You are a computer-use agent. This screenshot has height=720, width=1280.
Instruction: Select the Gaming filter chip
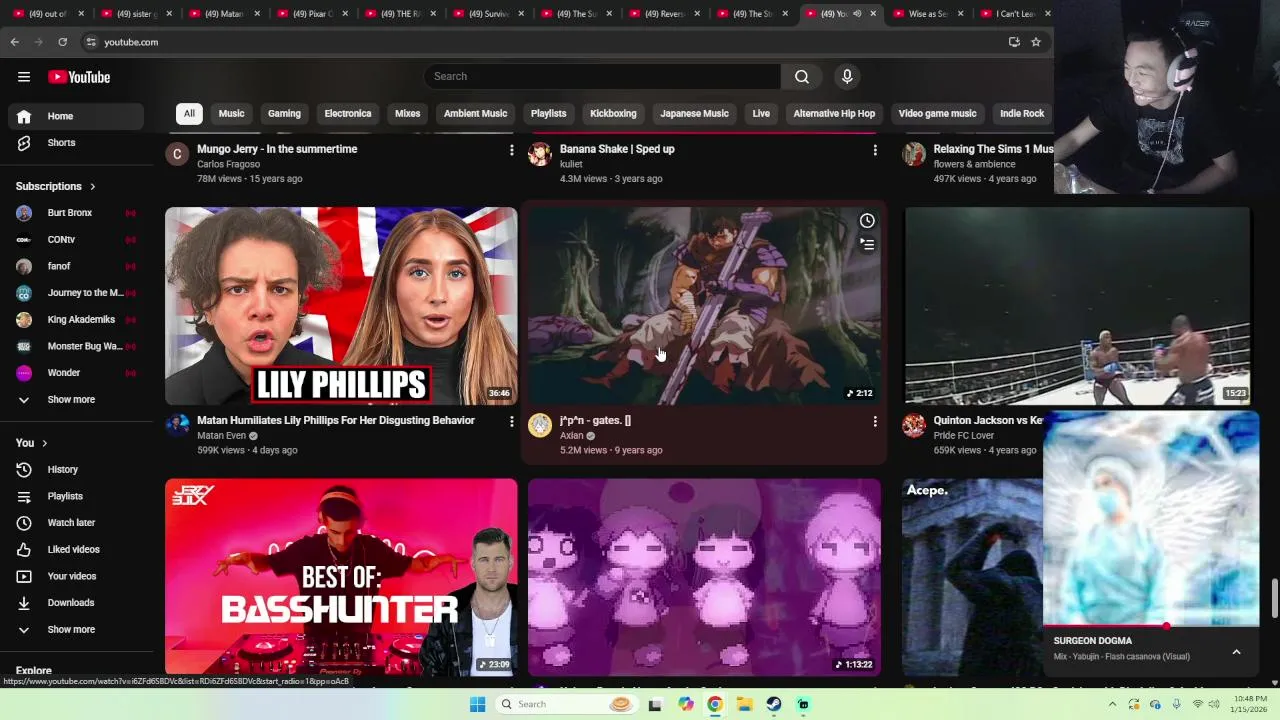[x=284, y=113]
